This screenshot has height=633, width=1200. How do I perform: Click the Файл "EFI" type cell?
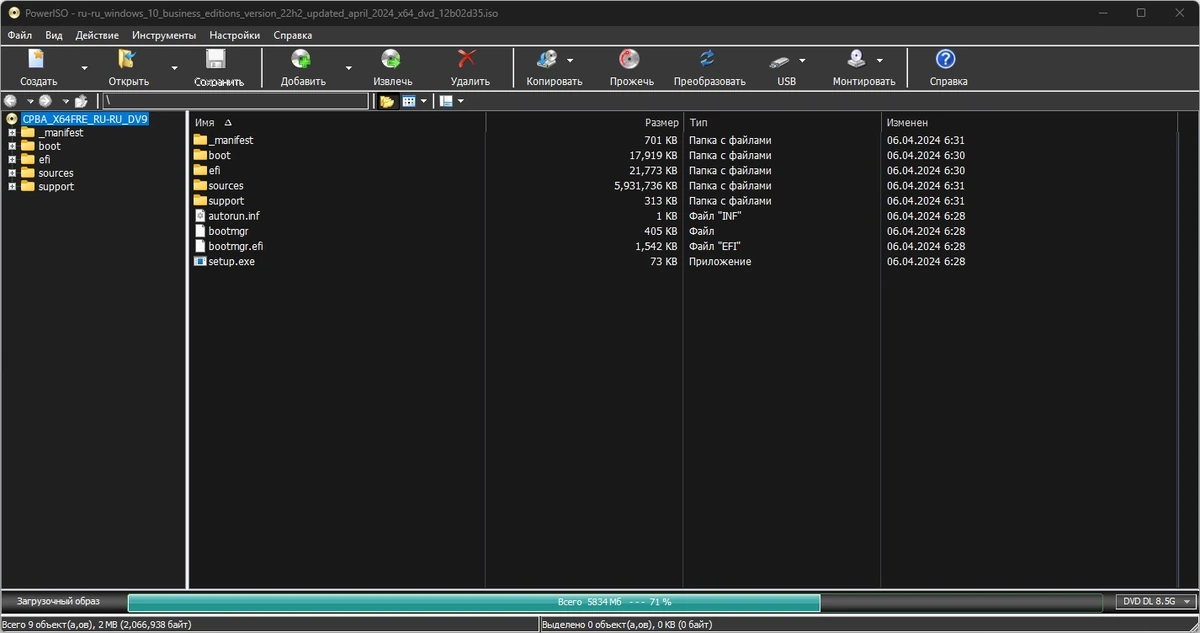pos(714,246)
